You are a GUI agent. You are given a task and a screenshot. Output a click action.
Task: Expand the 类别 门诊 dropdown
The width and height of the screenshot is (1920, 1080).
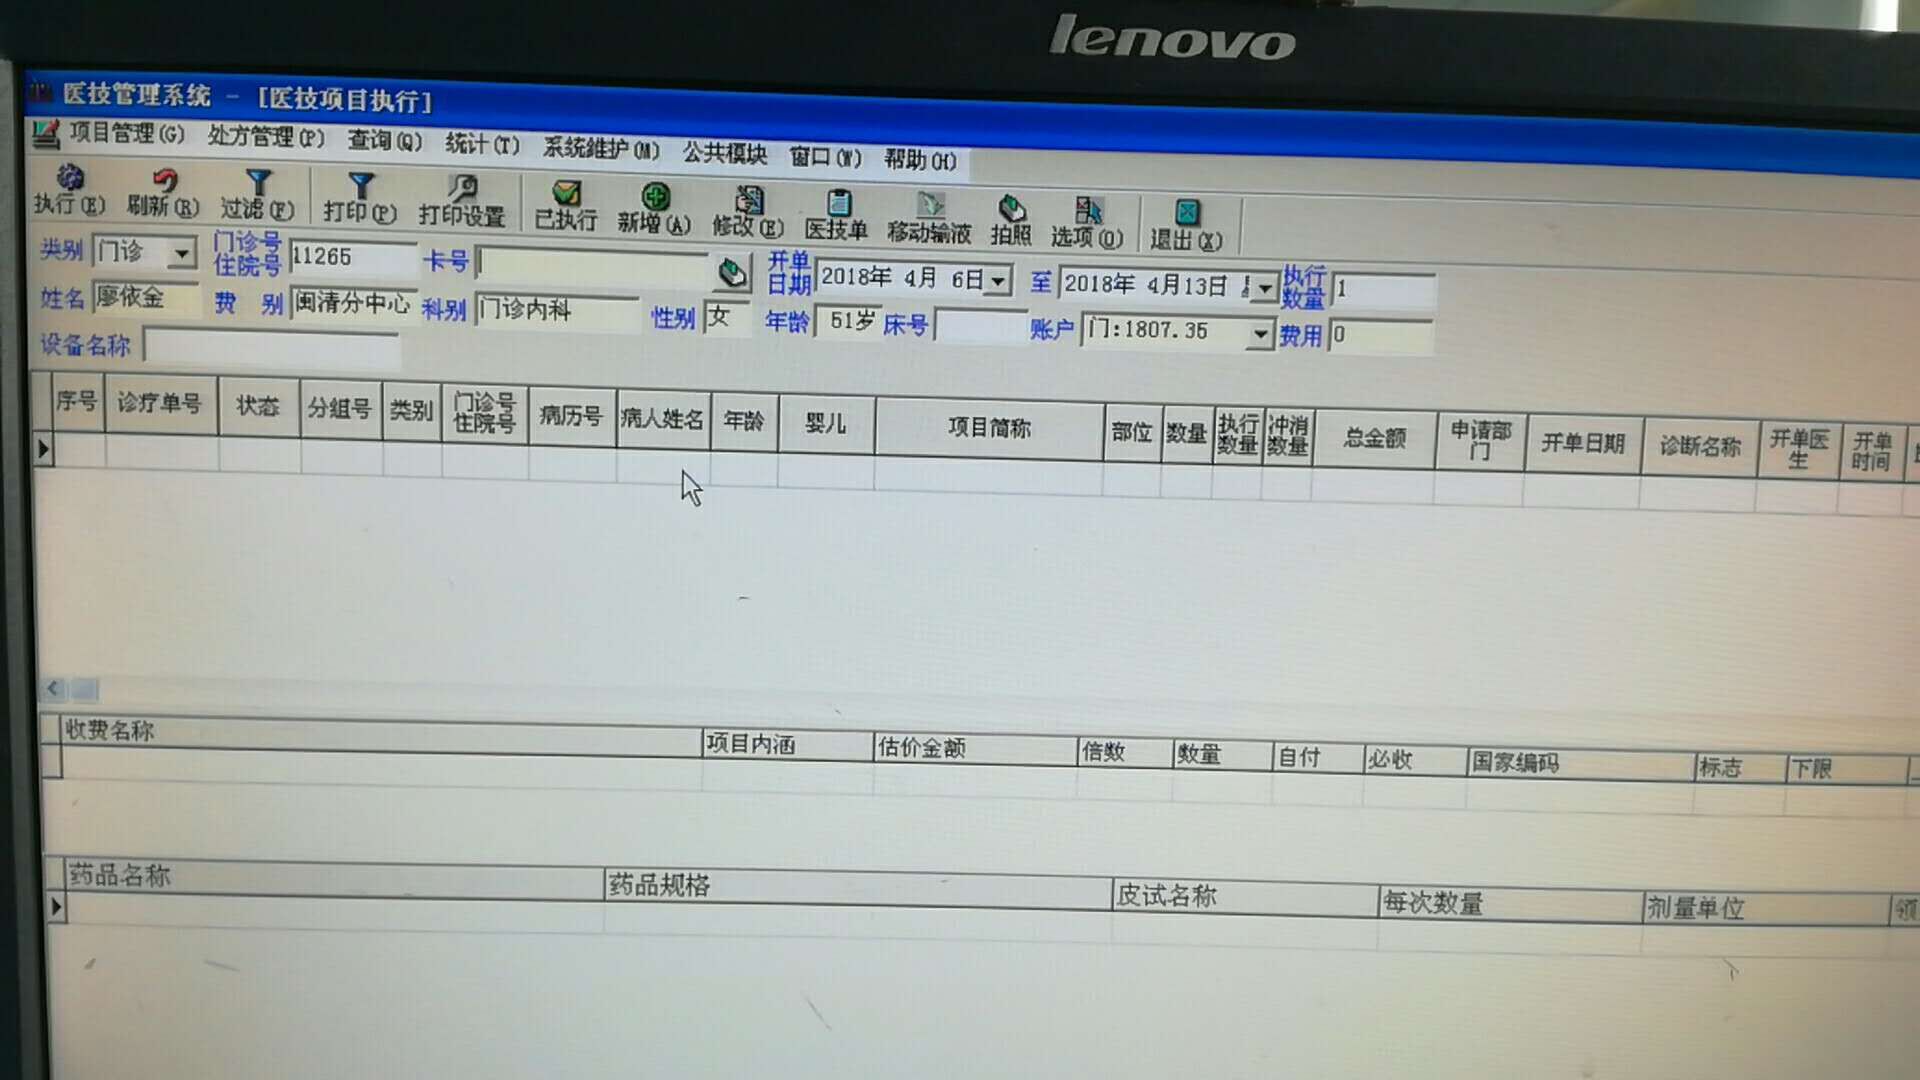[182, 253]
